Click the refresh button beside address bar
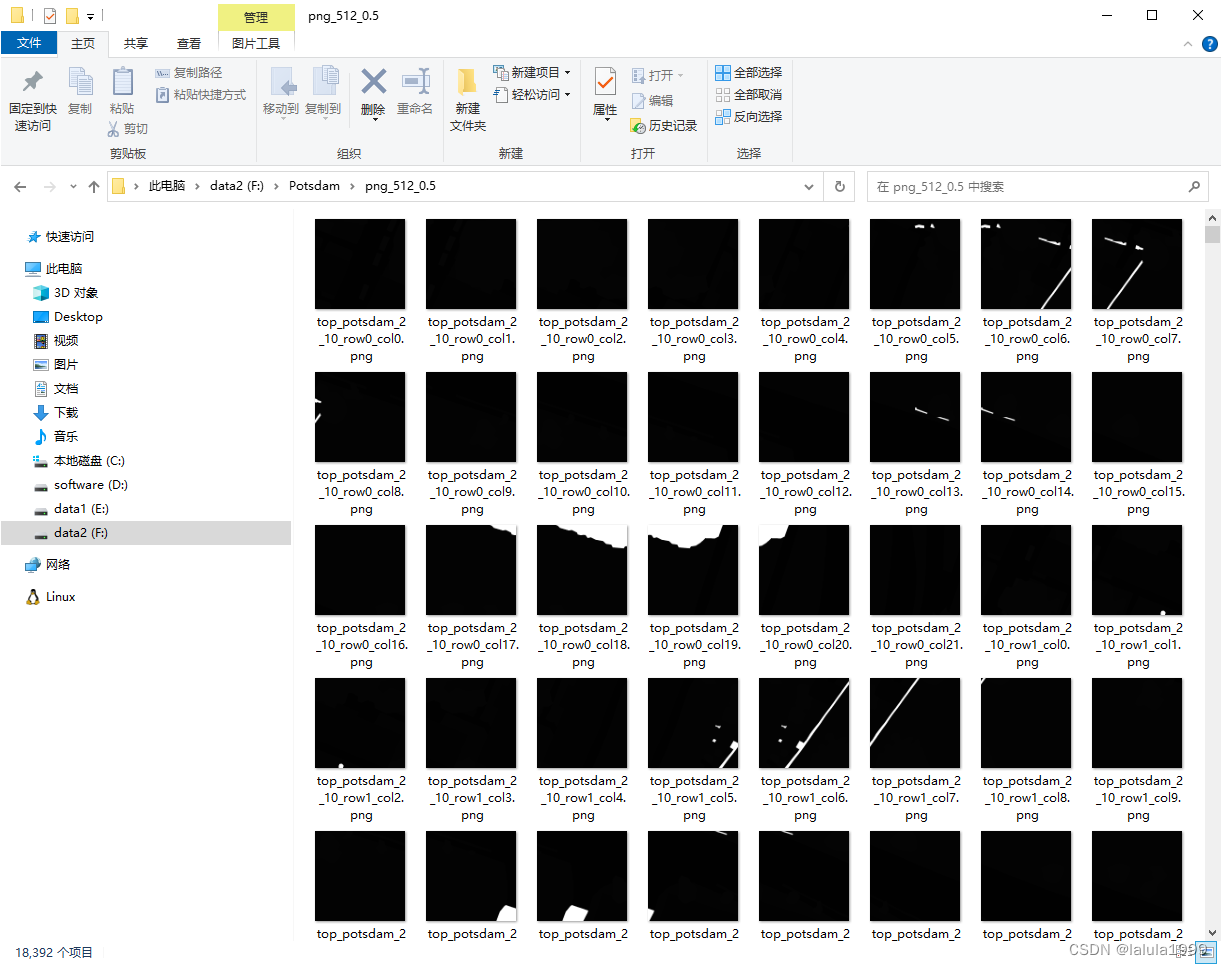Screen dimensions: 1222x965 pyautogui.click(x=840, y=187)
